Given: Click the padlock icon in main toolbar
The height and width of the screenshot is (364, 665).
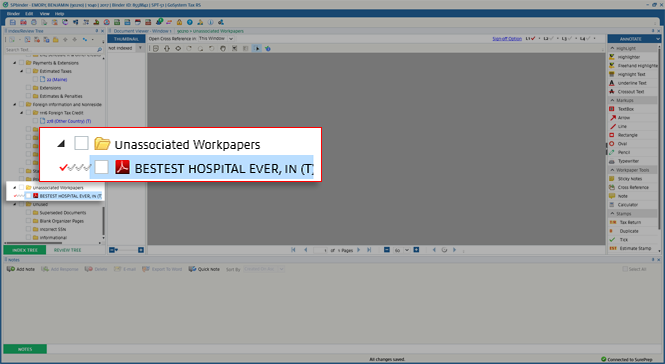Looking at the screenshot, I should [x=179, y=22].
